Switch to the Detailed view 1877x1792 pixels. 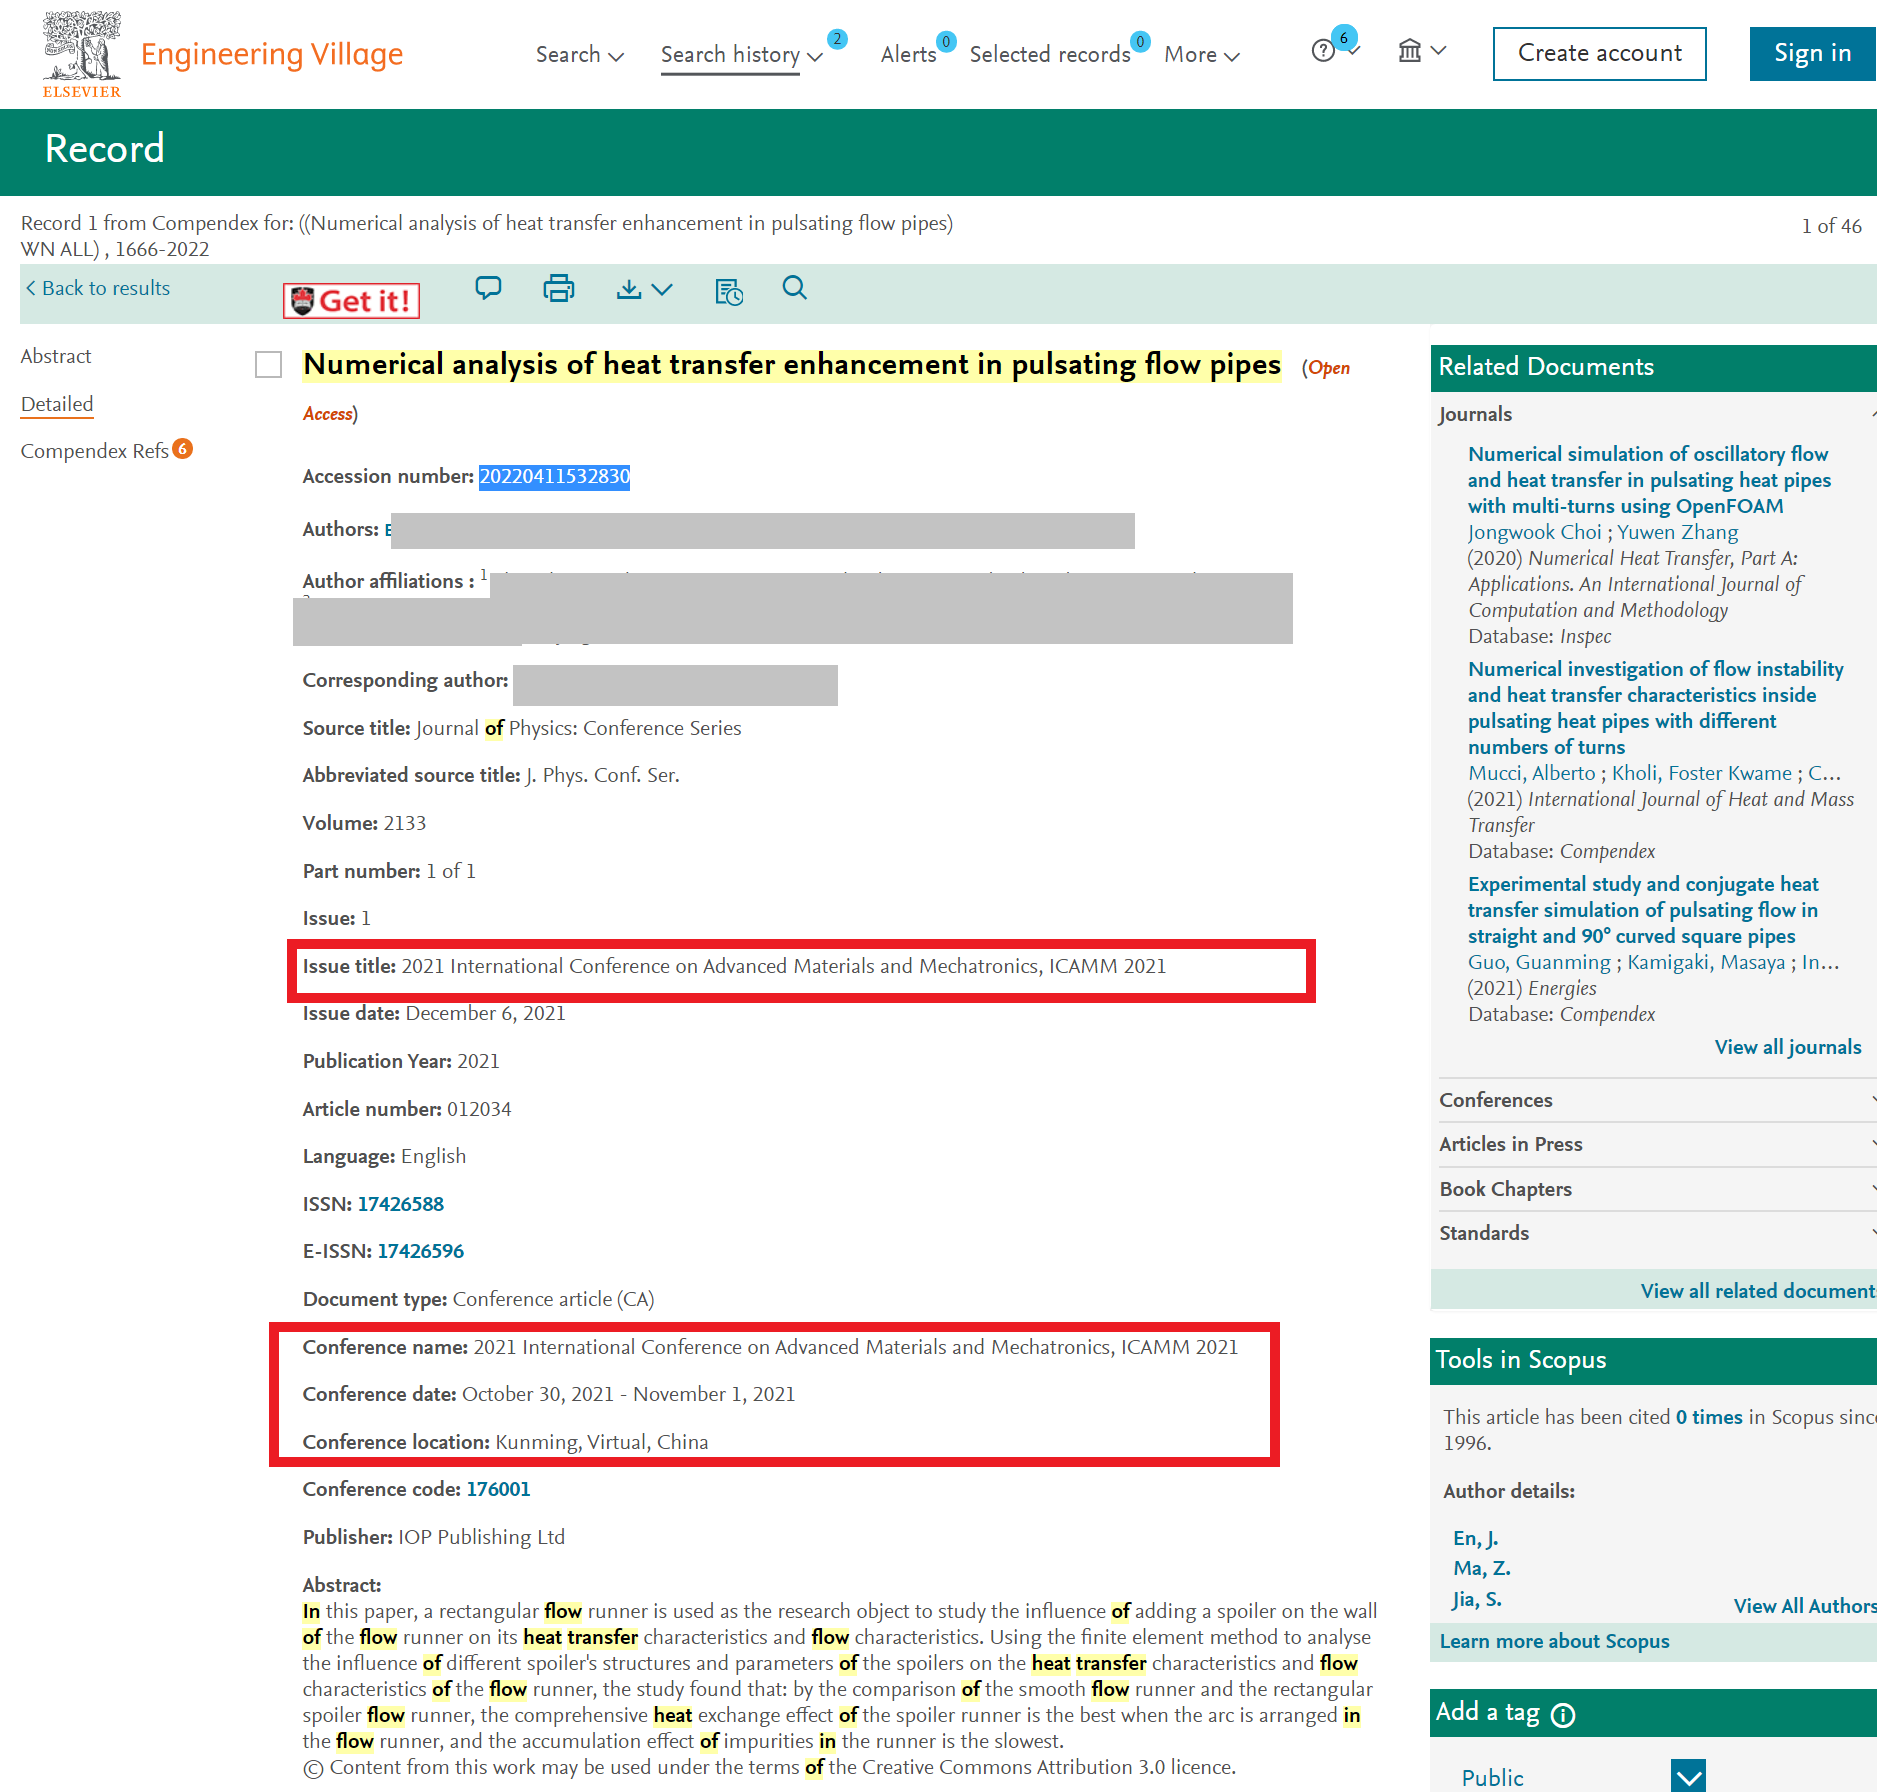(x=57, y=404)
